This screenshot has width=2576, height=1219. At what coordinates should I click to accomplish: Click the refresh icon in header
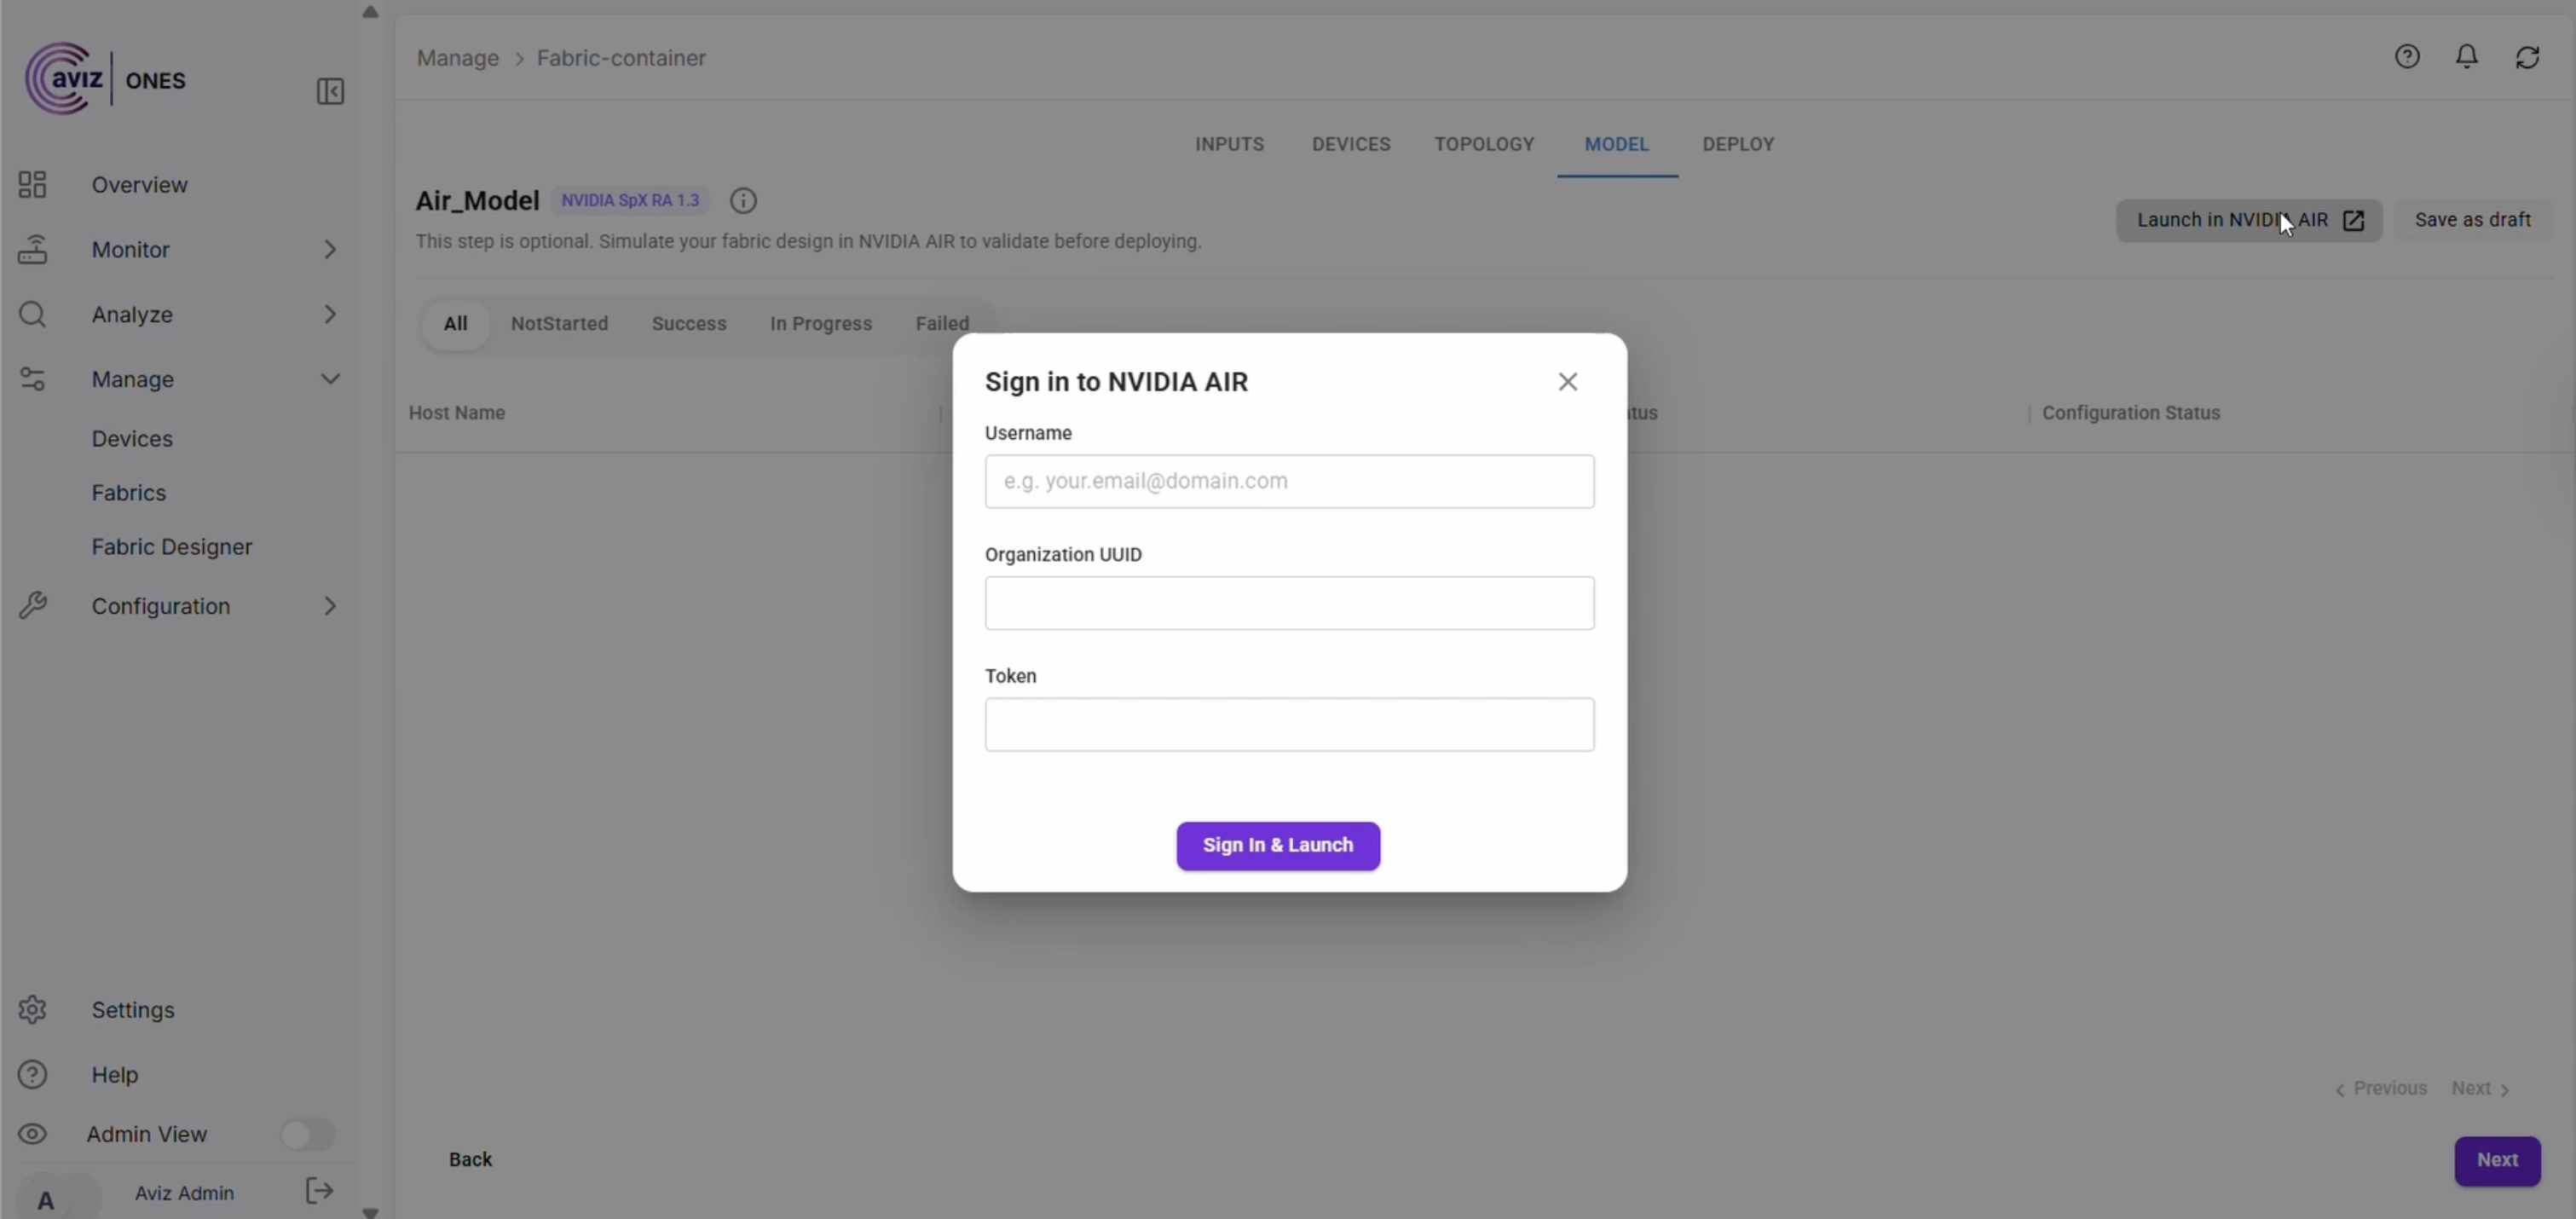[x=2528, y=57]
